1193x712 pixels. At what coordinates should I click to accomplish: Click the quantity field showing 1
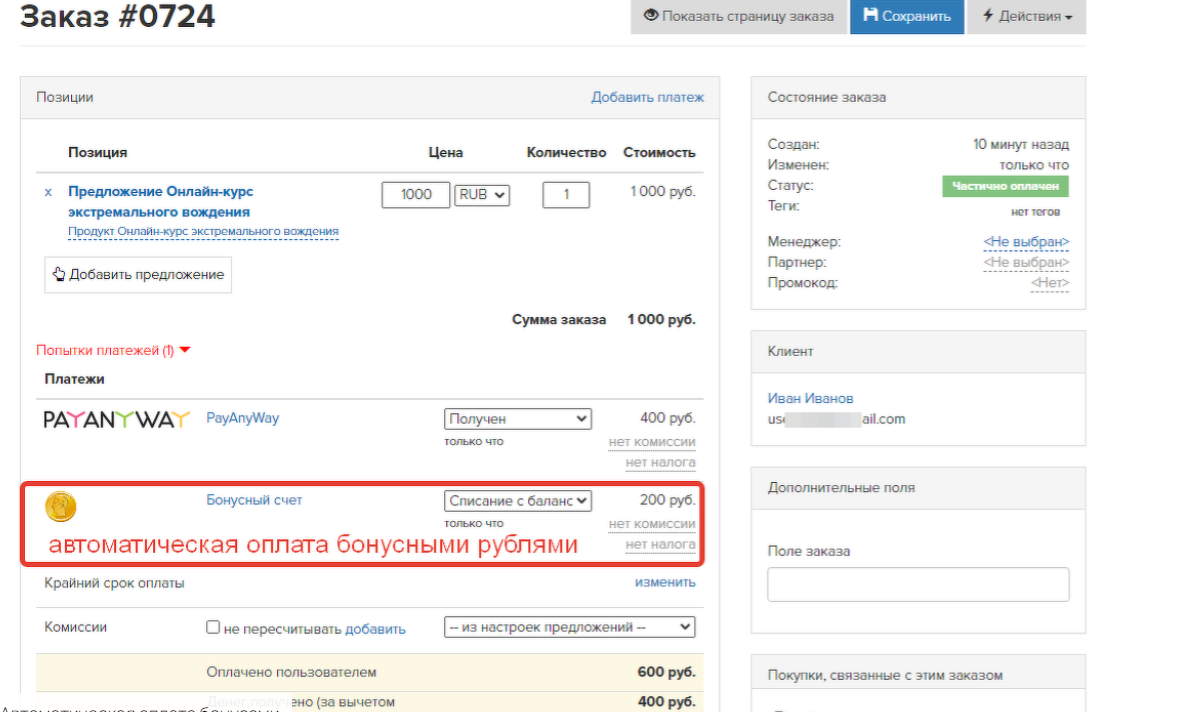point(566,195)
